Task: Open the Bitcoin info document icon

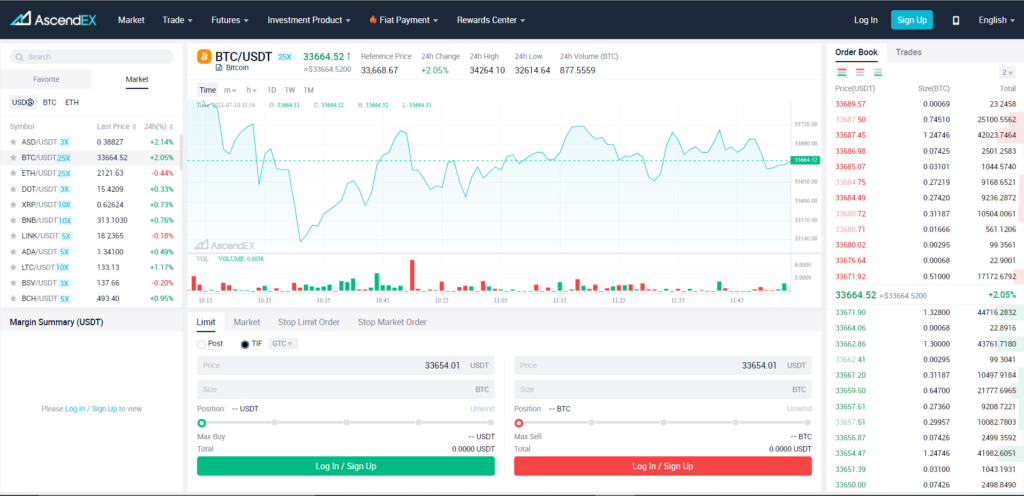Action: [219, 67]
